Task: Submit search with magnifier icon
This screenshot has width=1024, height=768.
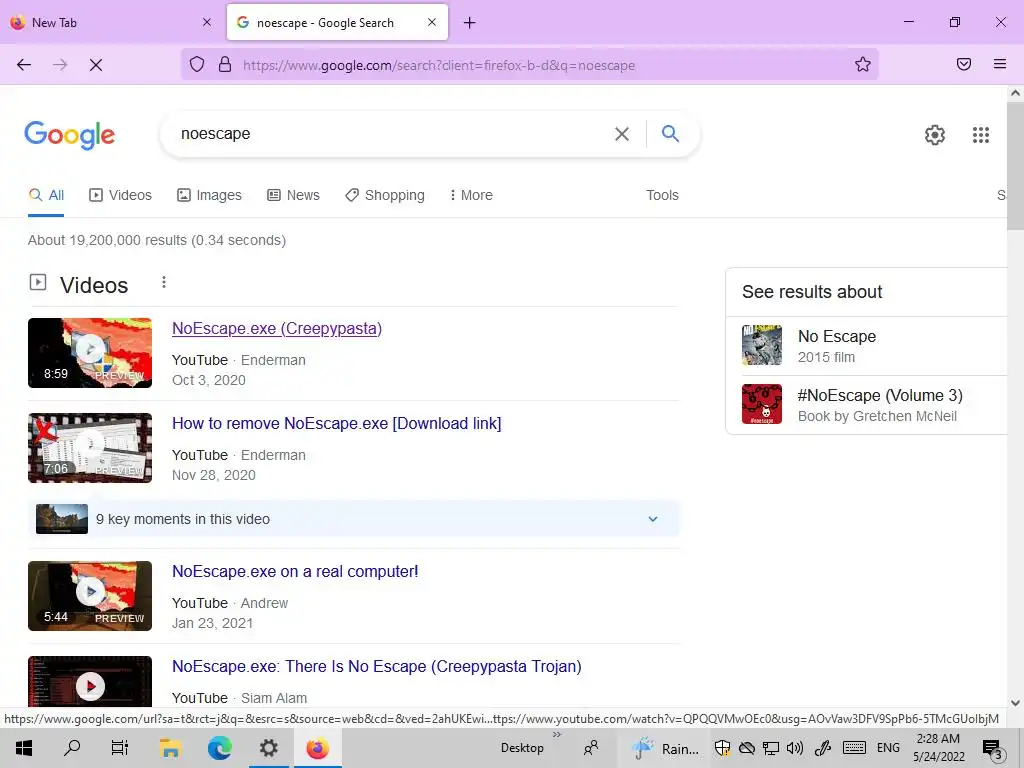Action: click(670, 134)
